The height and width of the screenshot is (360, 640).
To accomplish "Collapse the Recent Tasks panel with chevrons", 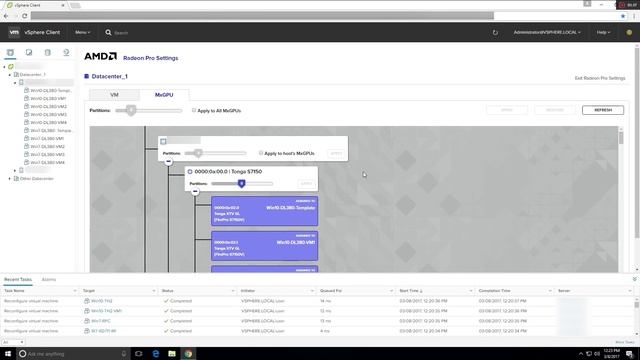I will [634, 279].
